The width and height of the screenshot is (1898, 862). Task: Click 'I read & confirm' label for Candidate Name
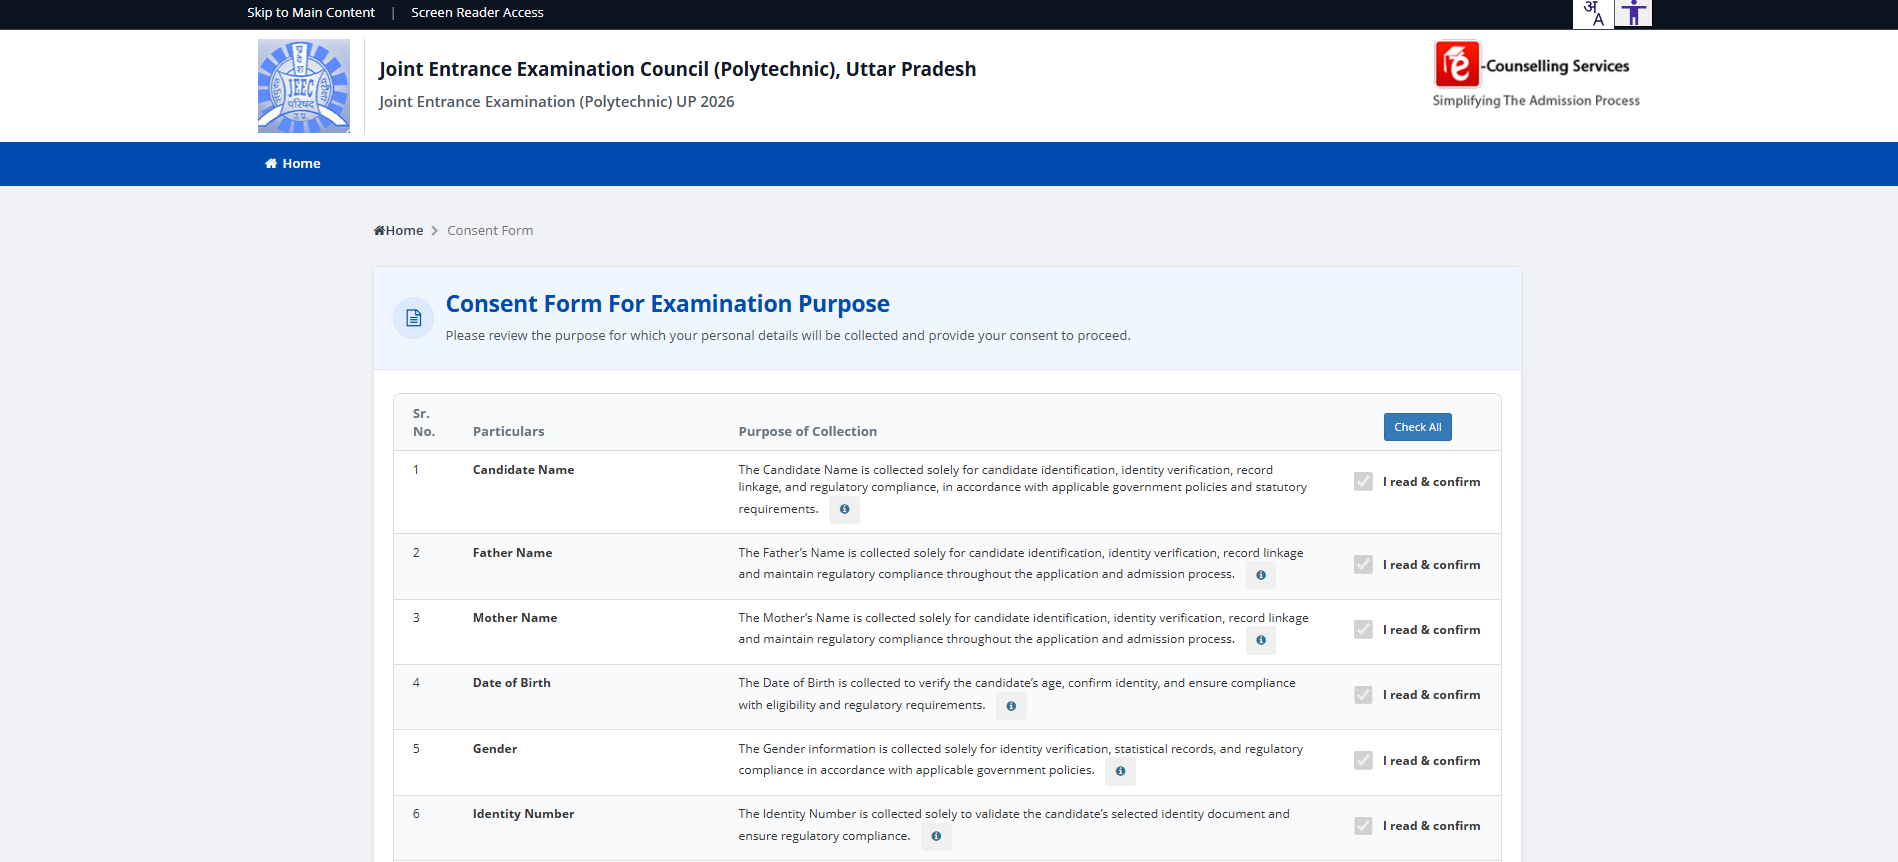(x=1431, y=482)
